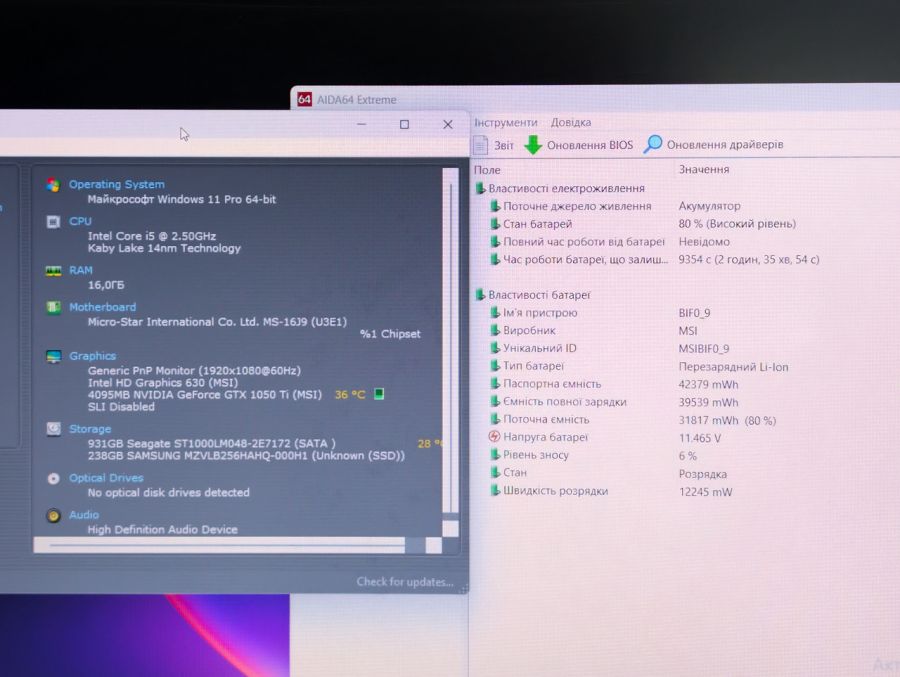Close the Speccy window
The image size is (900, 677).
(448, 125)
